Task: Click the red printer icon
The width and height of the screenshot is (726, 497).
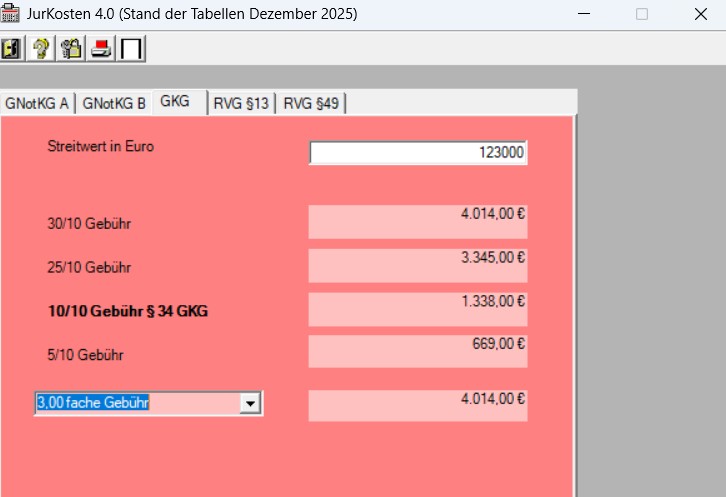Action: pyautogui.click(x=102, y=49)
